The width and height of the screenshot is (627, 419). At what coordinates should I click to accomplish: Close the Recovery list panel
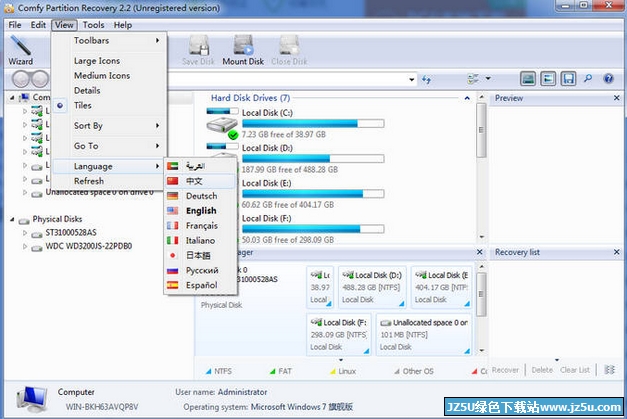(617, 252)
